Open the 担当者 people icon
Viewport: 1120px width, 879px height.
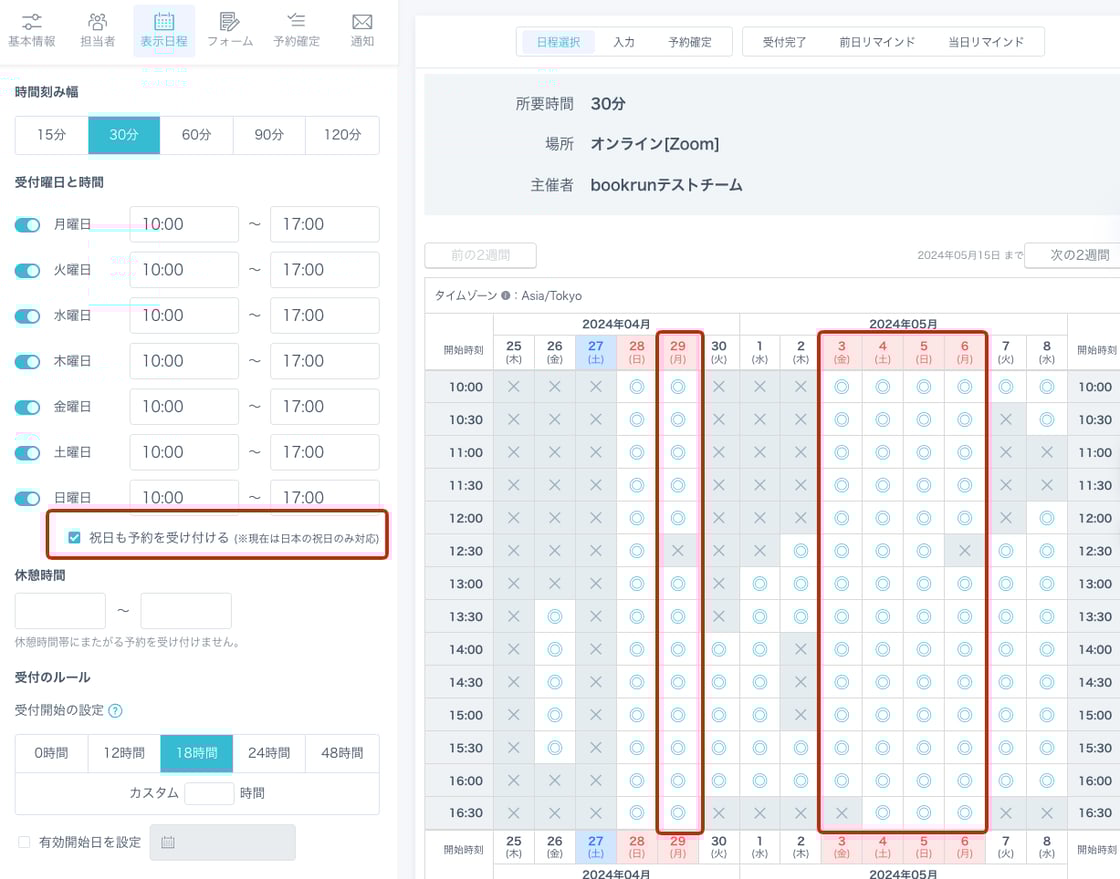pos(97,22)
